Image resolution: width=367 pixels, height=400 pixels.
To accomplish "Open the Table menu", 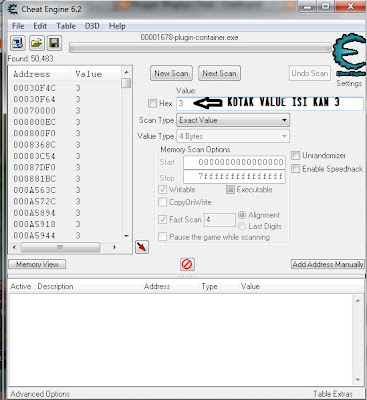I will pyautogui.click(x=66, y=26).
